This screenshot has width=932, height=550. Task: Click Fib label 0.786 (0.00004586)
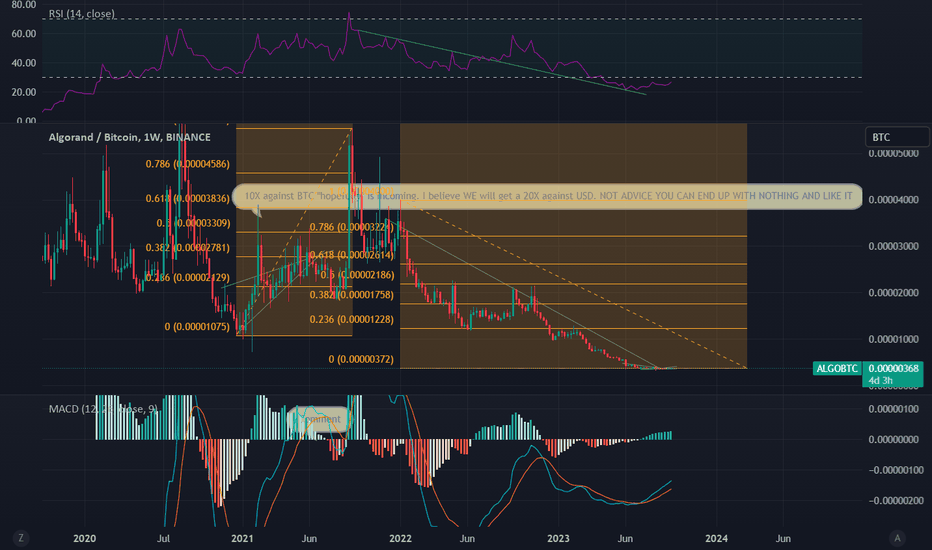(x=188, y=164)
